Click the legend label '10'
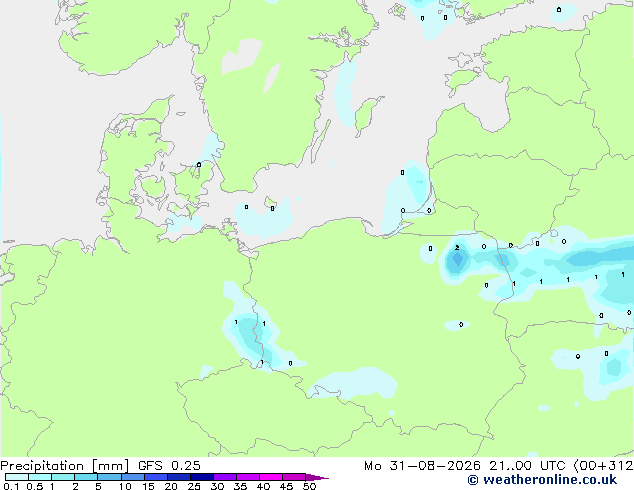The image size is (634, 490). coord(125,486)
